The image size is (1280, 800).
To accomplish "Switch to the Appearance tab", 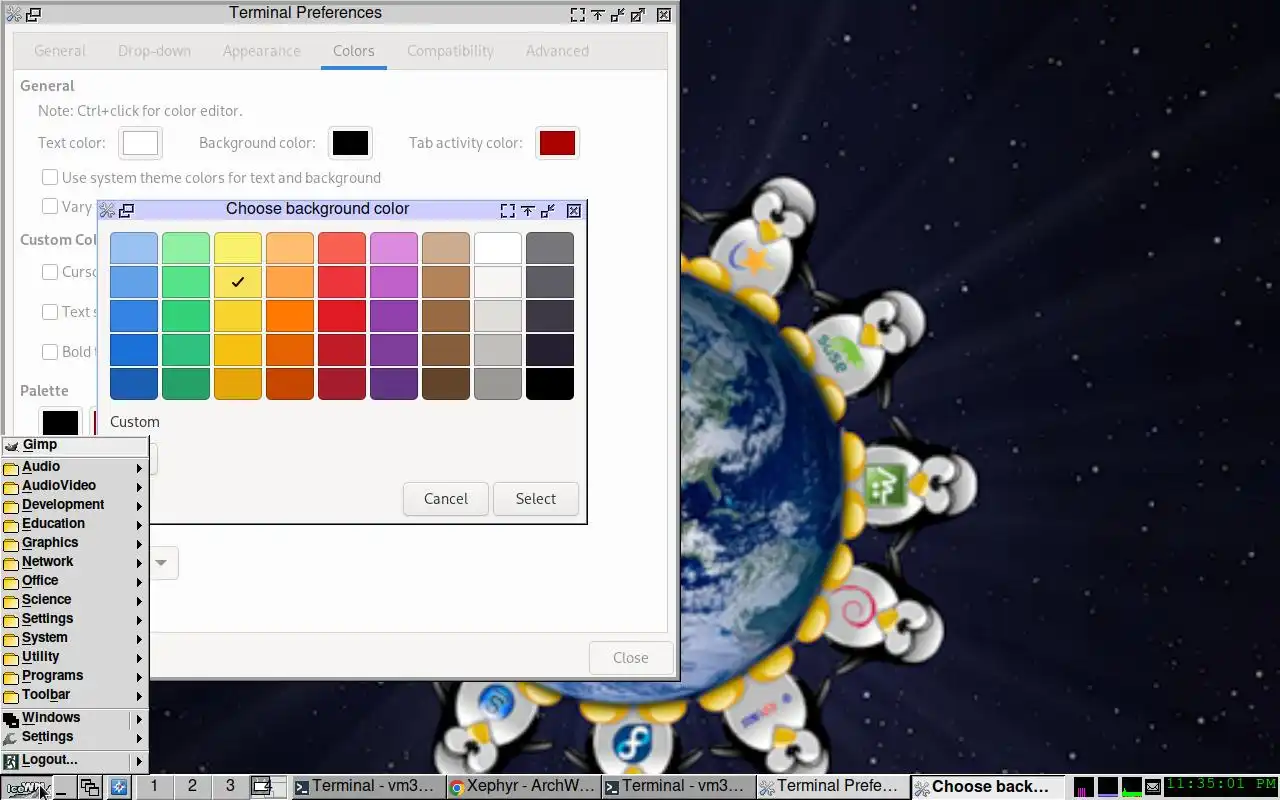I will (262, 51).
